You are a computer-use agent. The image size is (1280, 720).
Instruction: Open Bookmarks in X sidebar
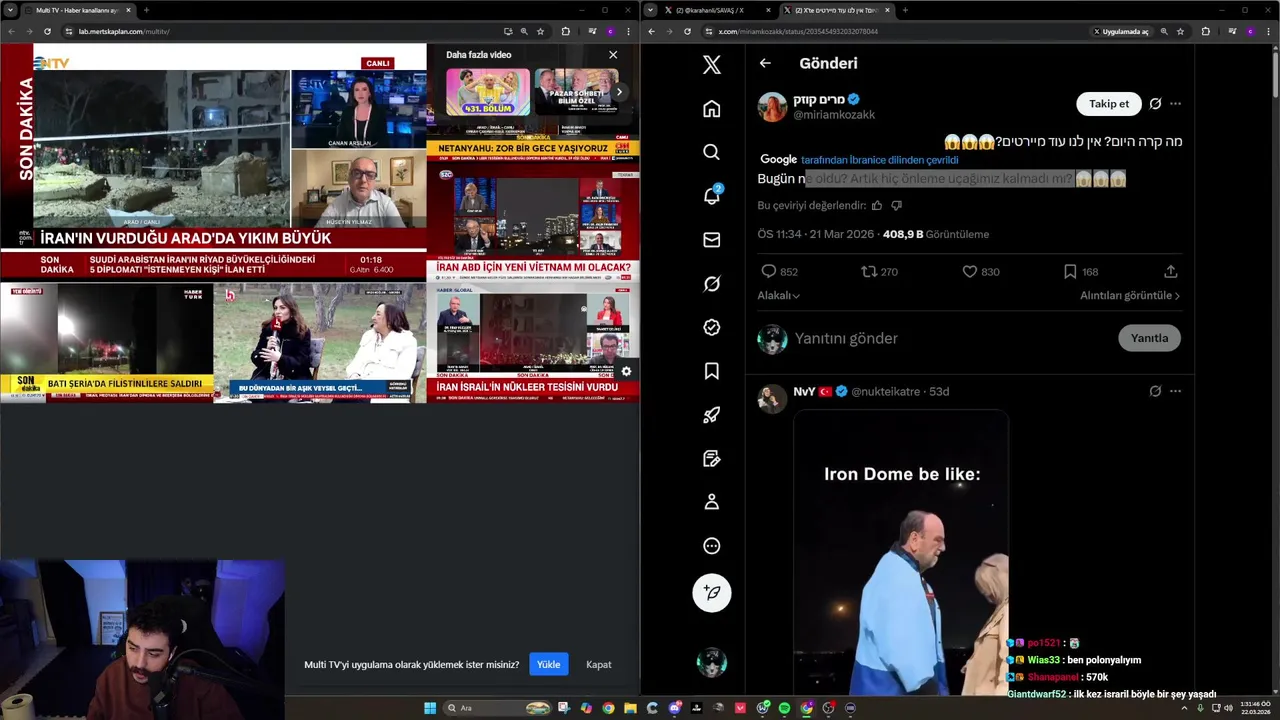coord(711,371)
